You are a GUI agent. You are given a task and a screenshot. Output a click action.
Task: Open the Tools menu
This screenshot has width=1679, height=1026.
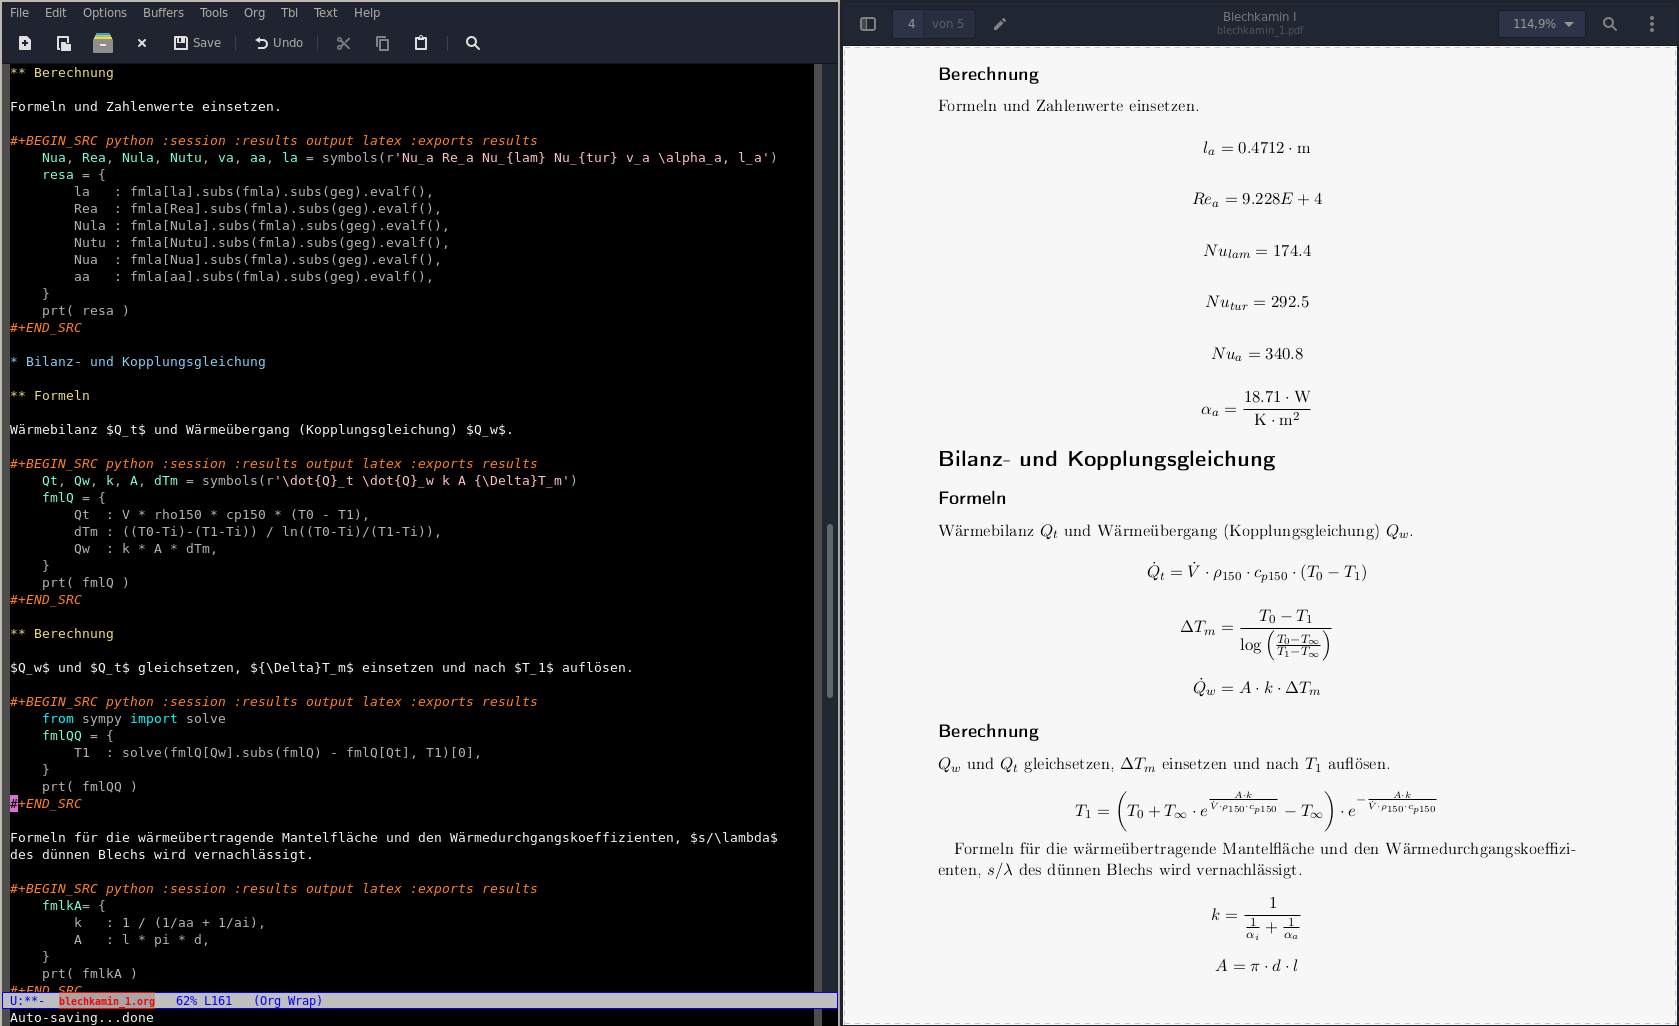[x=214, y=13]
